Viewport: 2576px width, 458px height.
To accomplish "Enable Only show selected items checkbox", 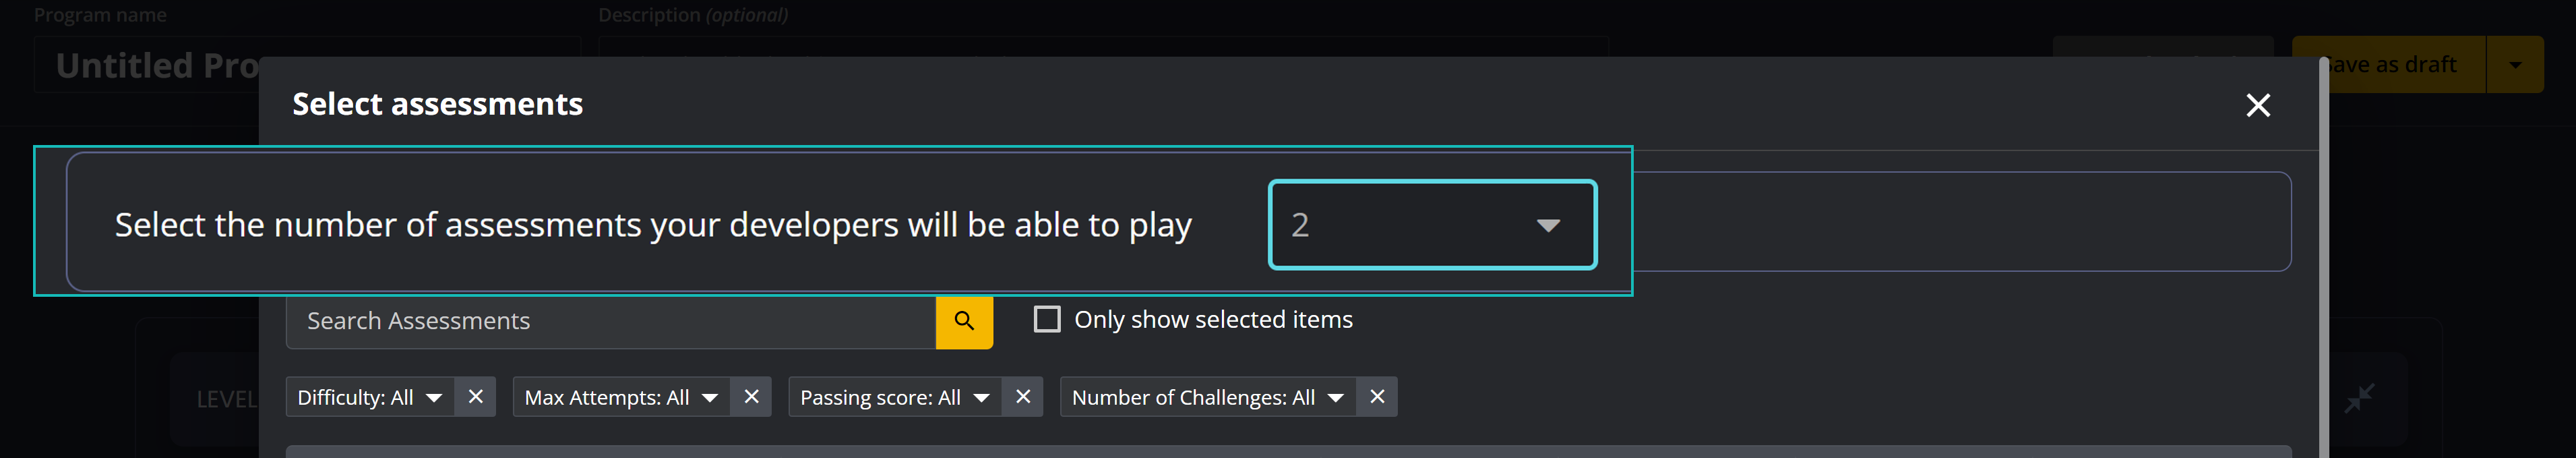I will coord(1046,320).
